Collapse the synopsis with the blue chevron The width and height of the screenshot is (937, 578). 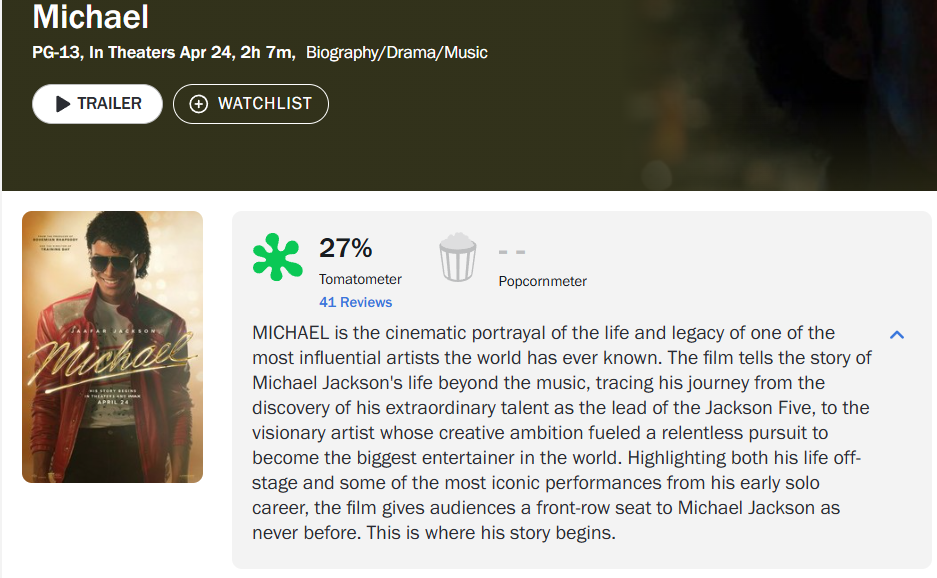tap(897, 334)
